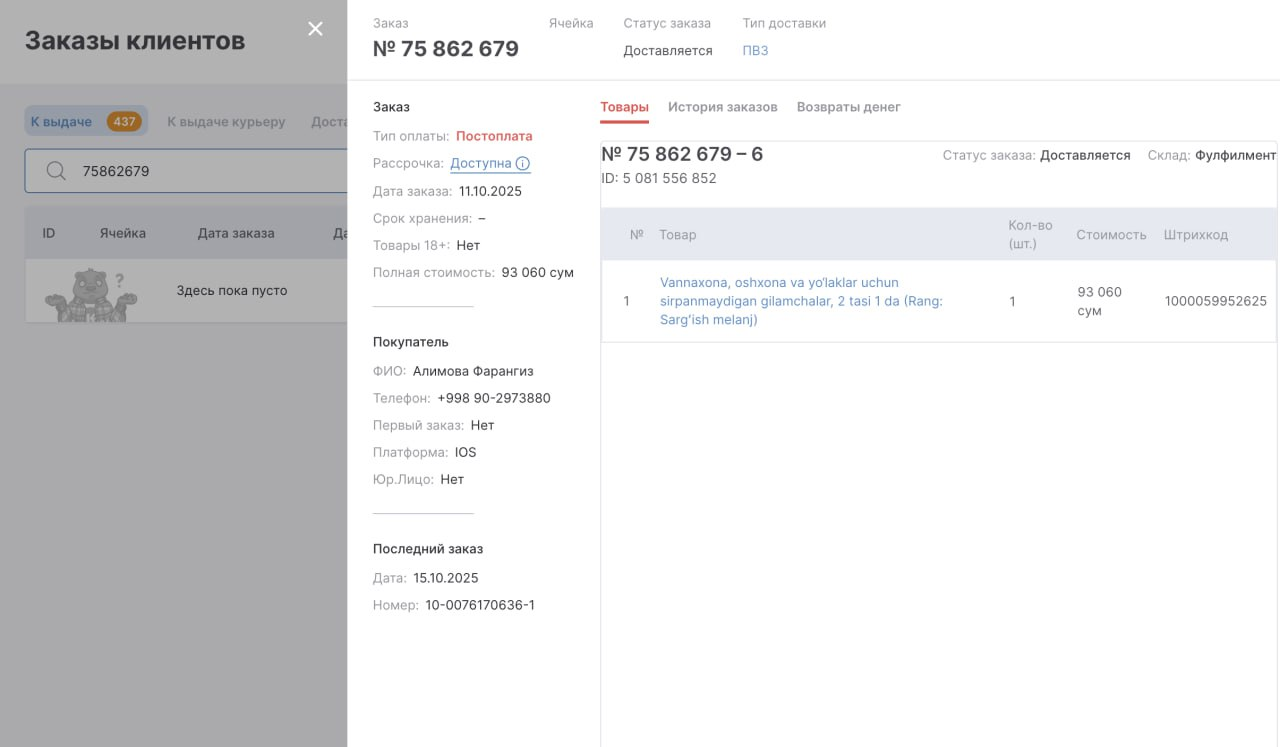Click the phone number +998 90-2973880

pyautogui.click(x=494, y=398)
